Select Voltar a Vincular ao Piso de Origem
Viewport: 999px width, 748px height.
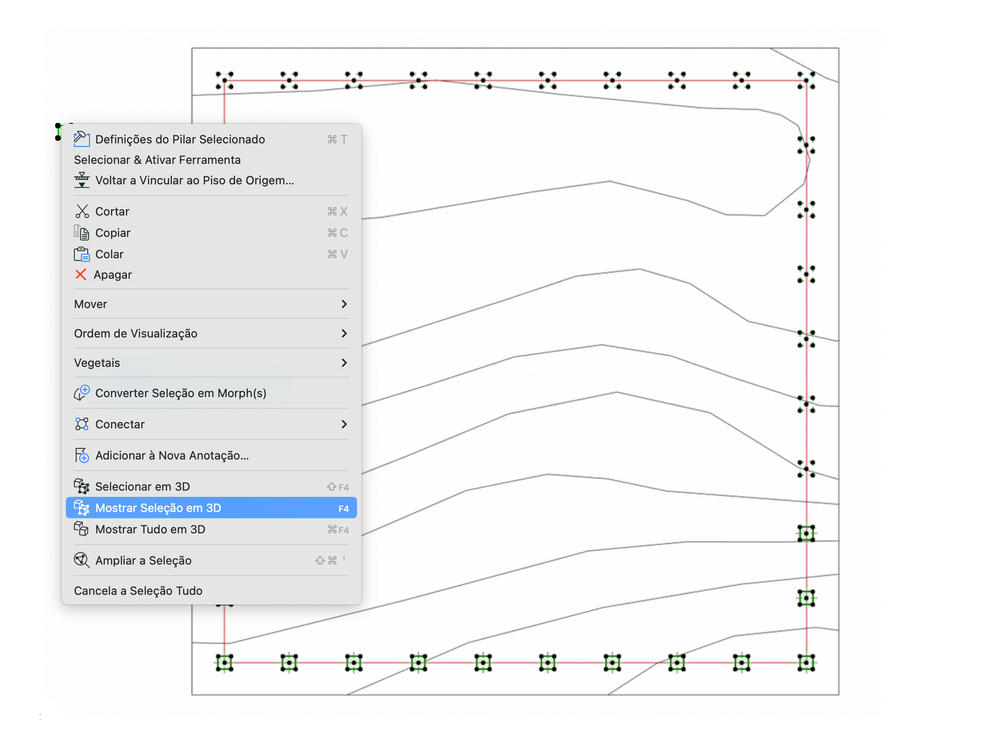coord(211,180)
